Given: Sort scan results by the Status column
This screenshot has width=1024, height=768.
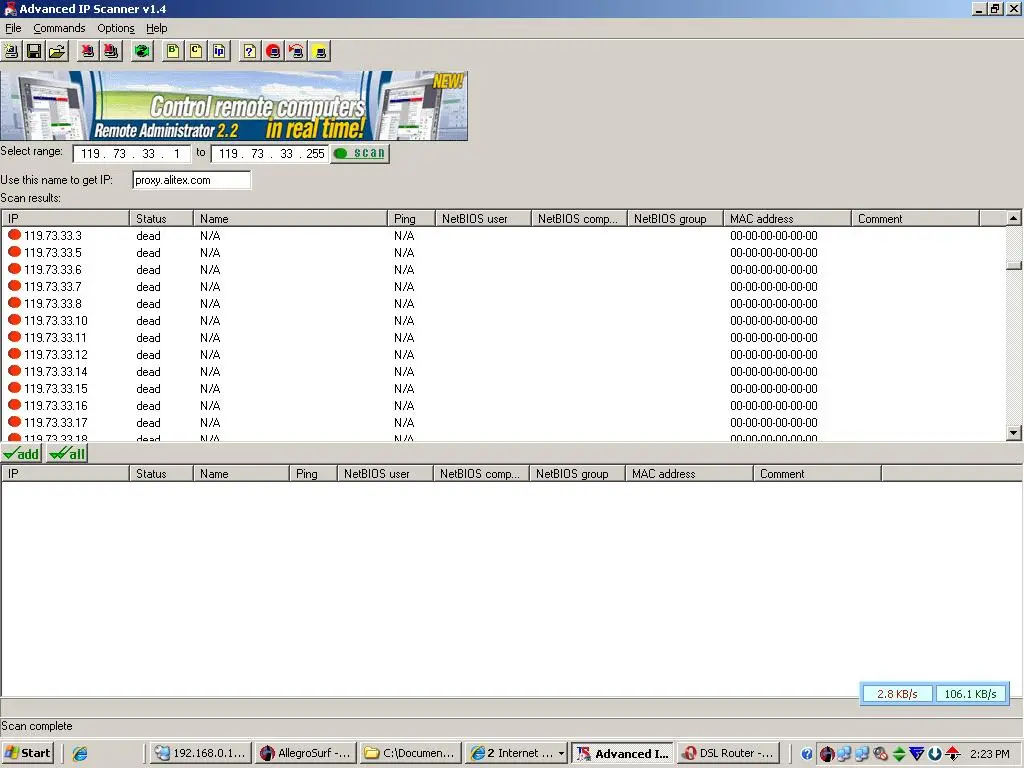Looking at the screenshot, I should 161,219.
